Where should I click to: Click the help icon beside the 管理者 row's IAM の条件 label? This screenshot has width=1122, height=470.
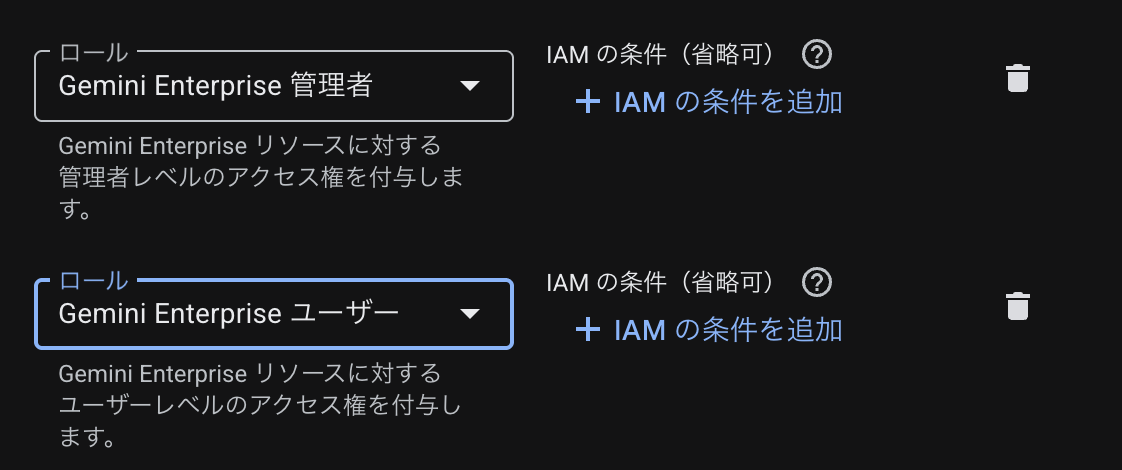816,55
